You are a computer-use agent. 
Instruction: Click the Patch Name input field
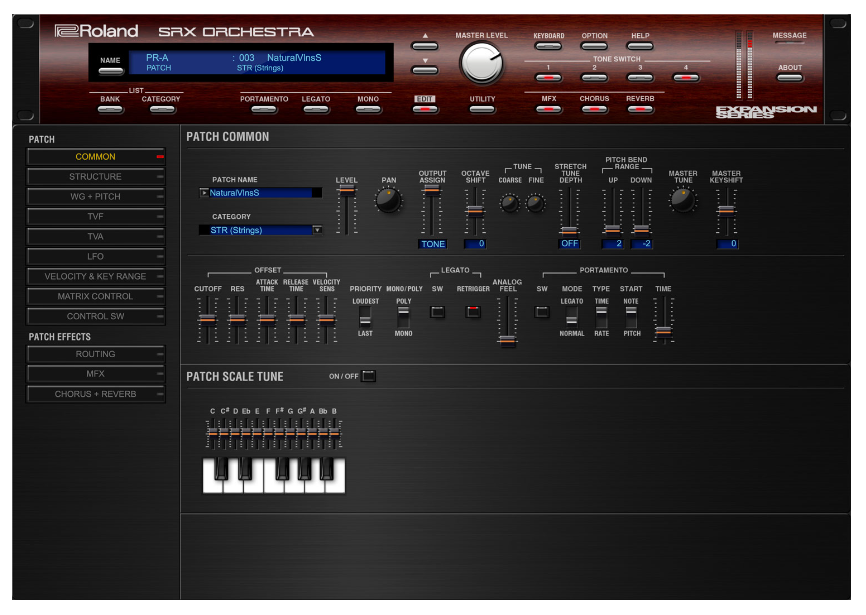point(261,193)
